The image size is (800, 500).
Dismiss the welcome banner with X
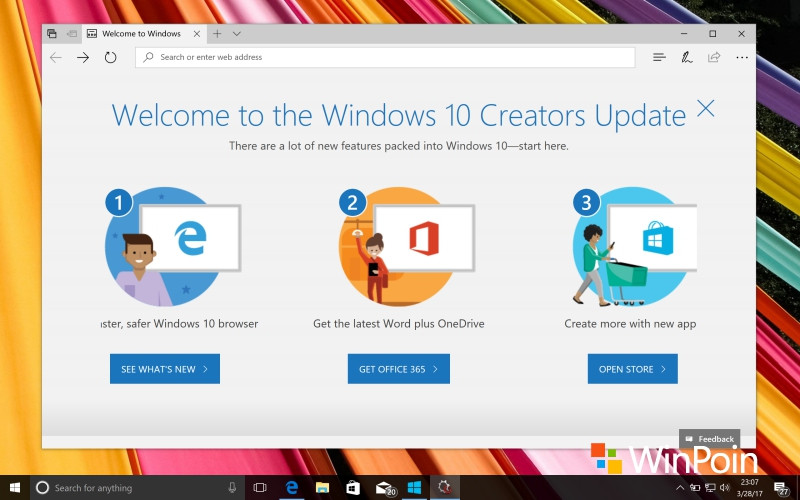(706, 108)
